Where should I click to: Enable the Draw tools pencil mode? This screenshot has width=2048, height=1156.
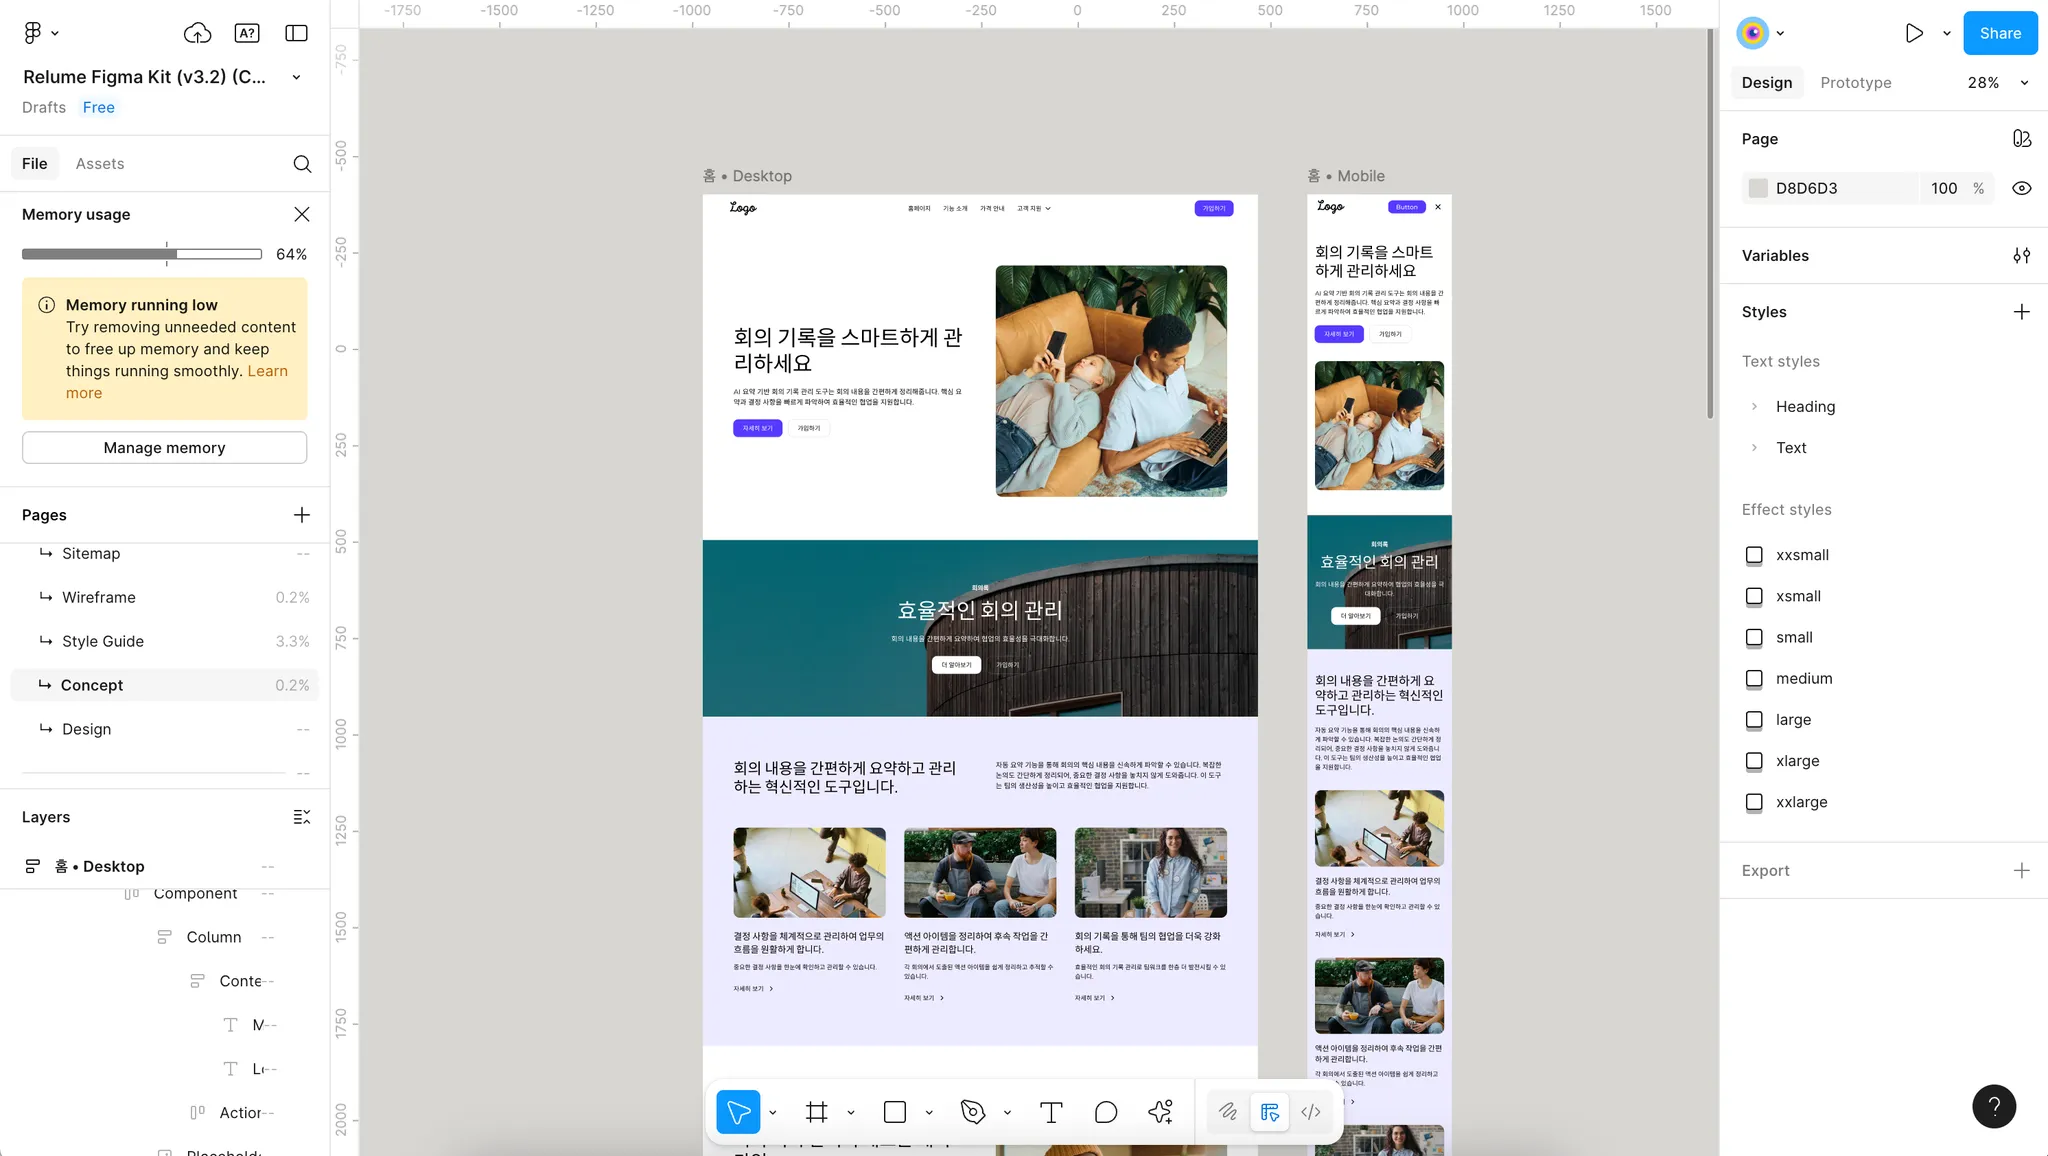1226,1111
